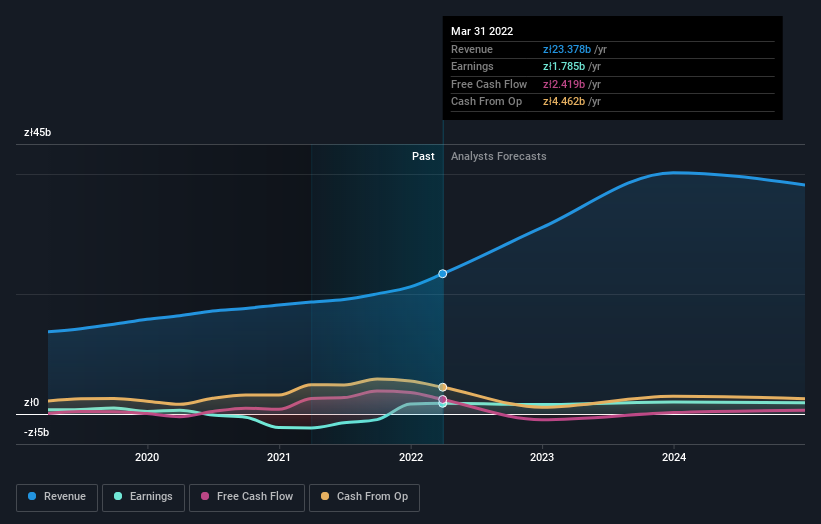Toggle the Free Cash Flow legend button
Viewport: 821px width, 524px height.
click(247, 497)
